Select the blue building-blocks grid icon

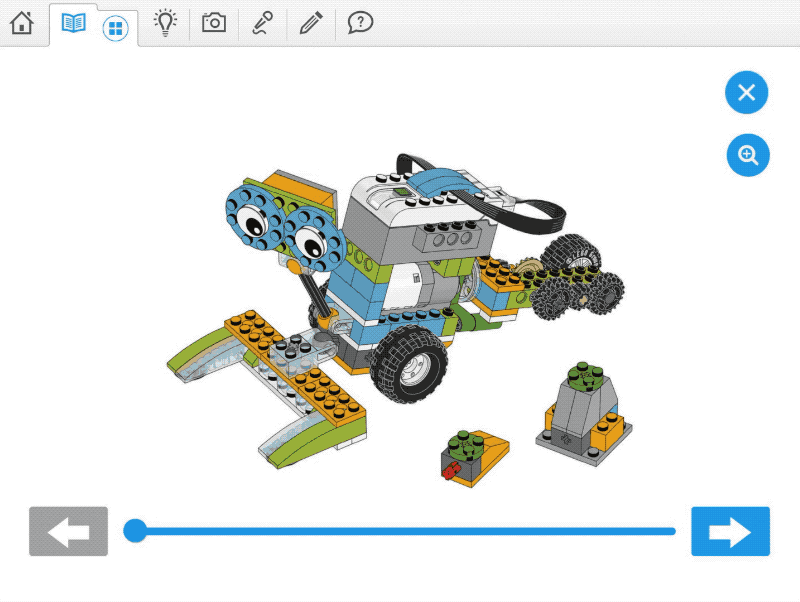click(115, 29)
